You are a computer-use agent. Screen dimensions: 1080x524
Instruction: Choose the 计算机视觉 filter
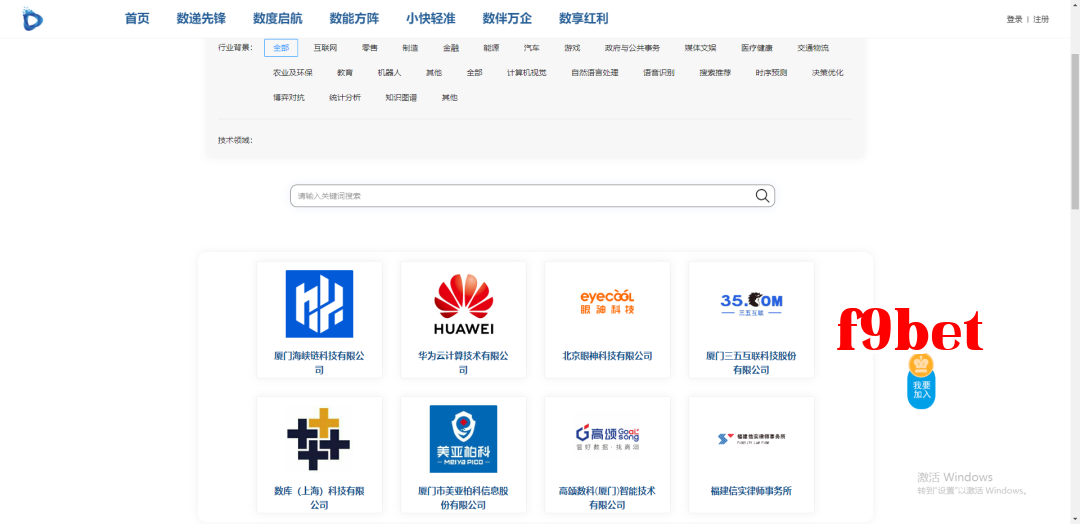pyautogui.click(x=527, y=72)
